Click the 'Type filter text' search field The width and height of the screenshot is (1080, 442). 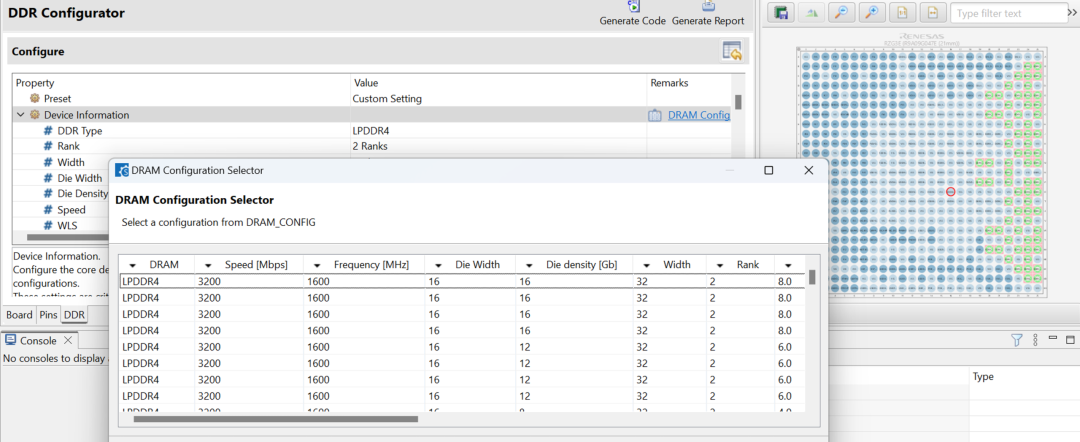click(x=1009, y=13)
